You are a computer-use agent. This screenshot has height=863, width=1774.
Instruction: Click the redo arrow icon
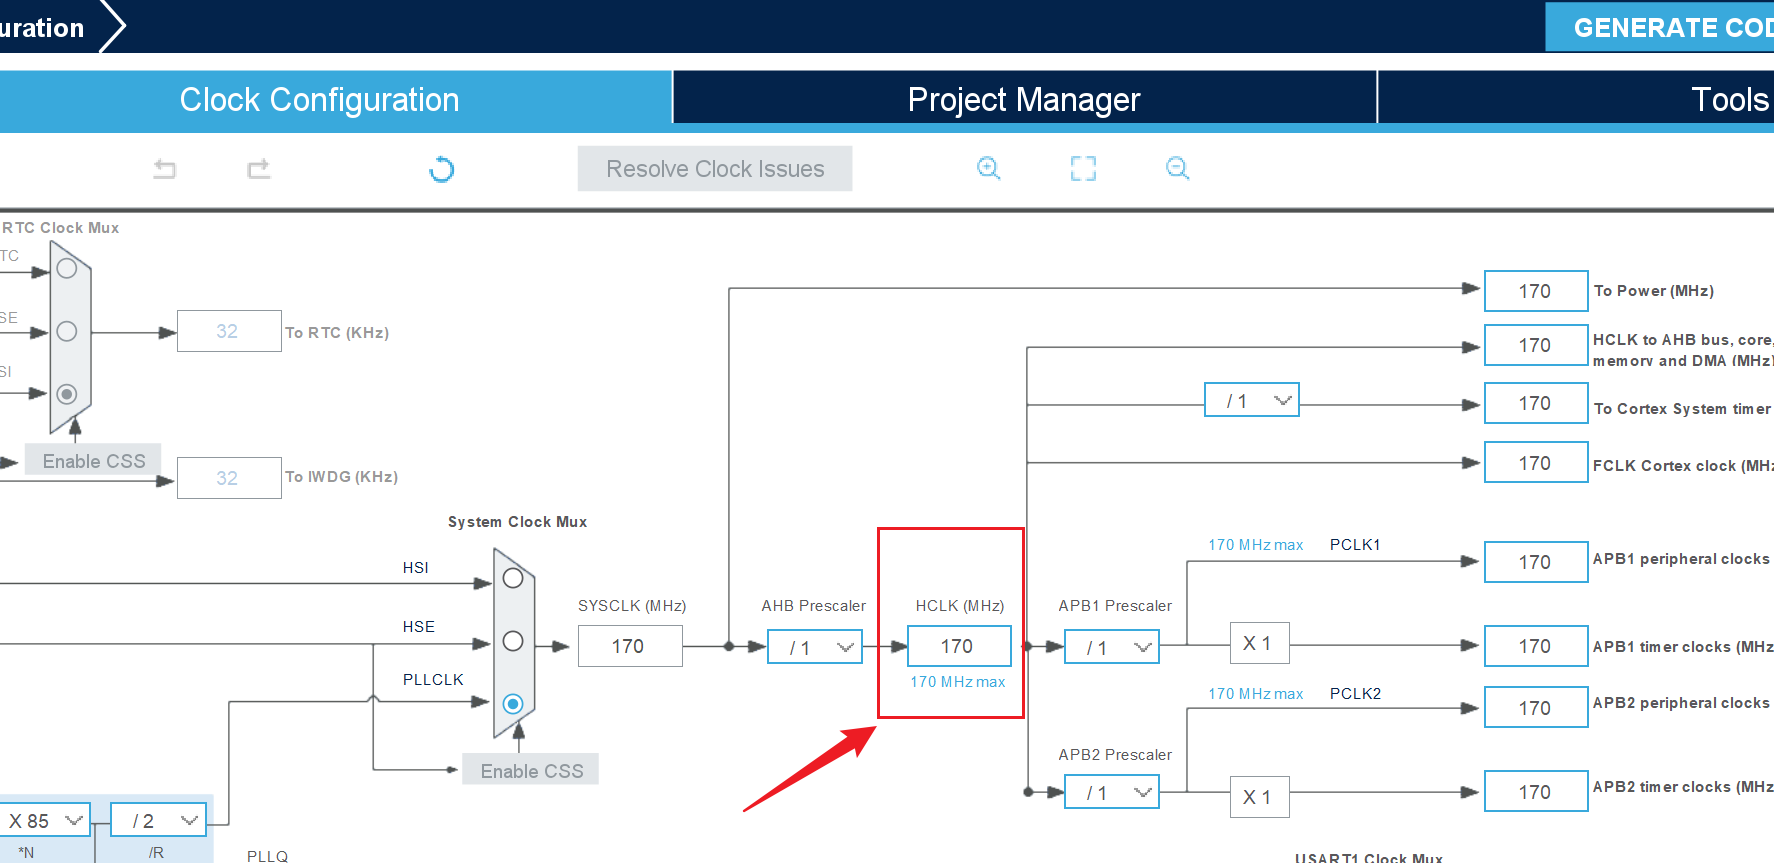259,169
